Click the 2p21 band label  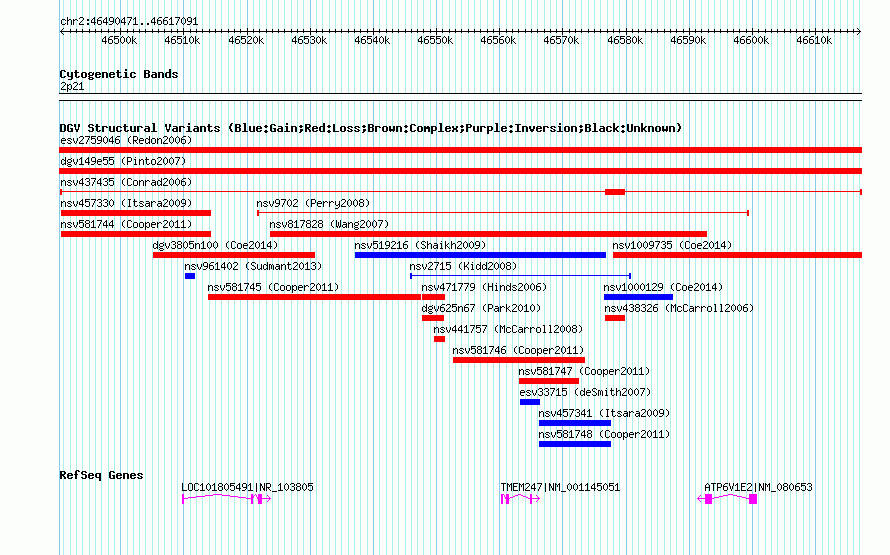(x=72, y=87)
